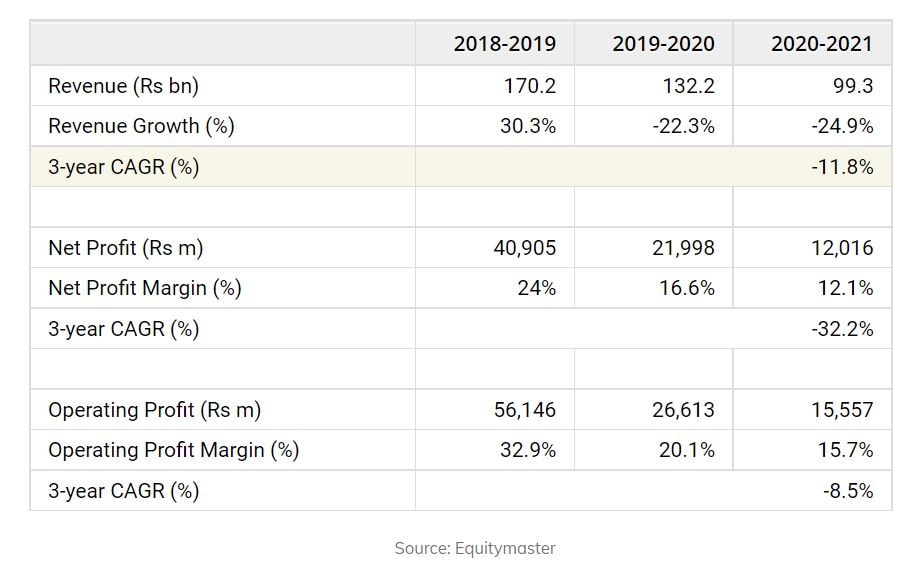The image size is (921, 566).
Task: Select the 2019-2020 column header
Action: [663, 44]
